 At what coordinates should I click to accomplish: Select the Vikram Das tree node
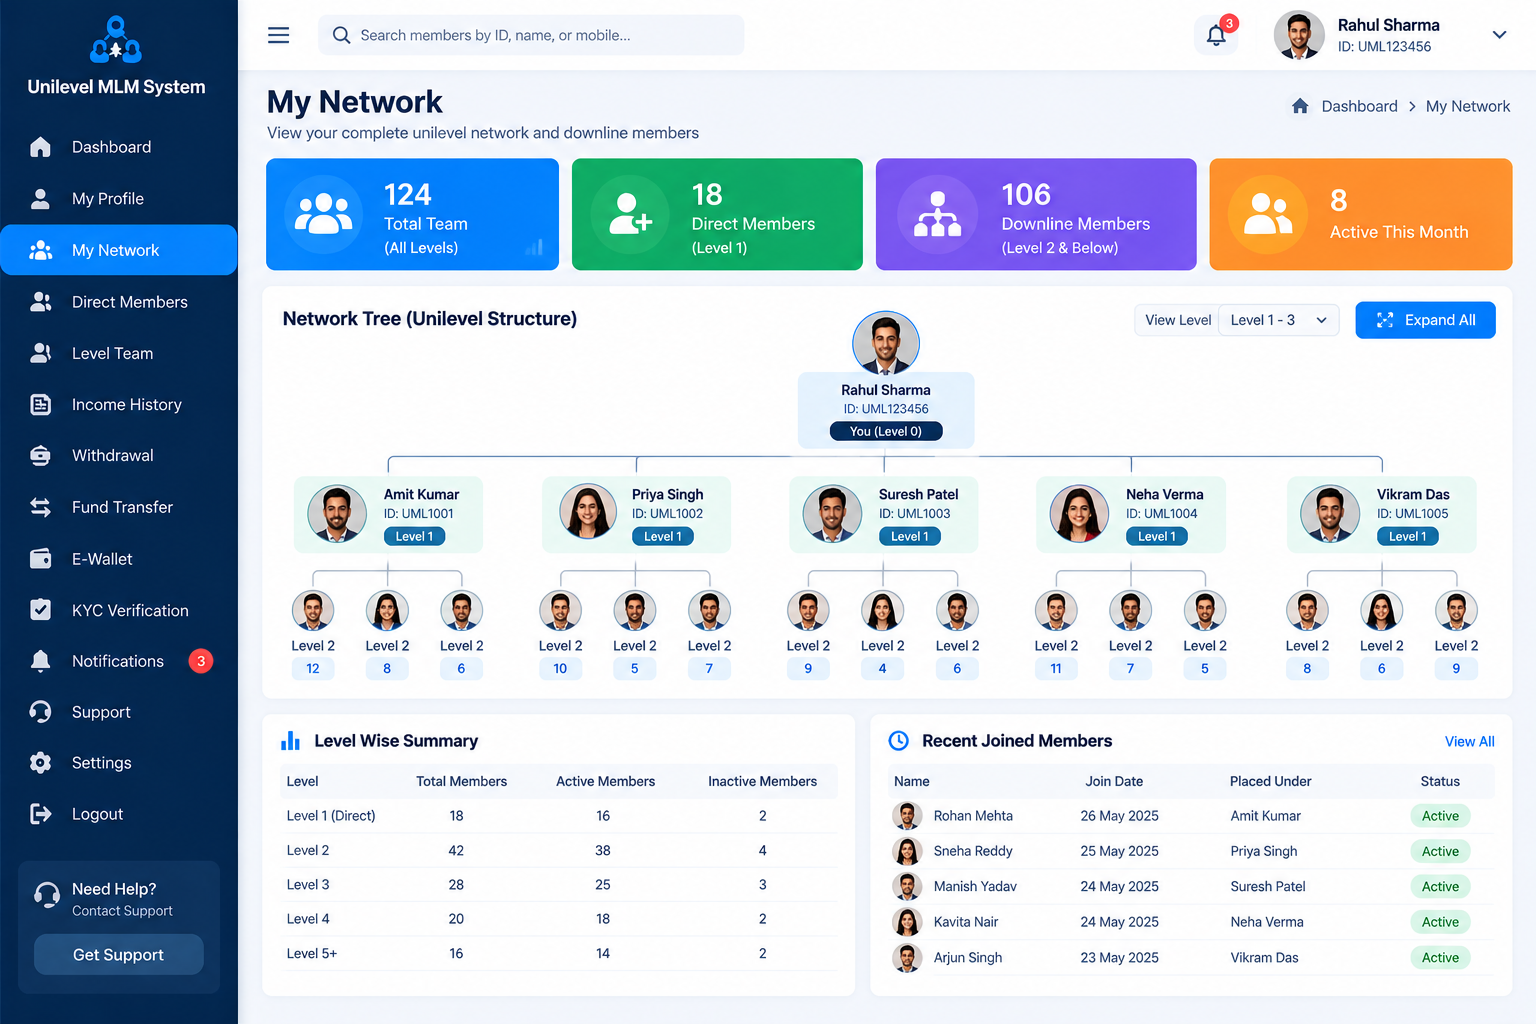point(1381,514)
